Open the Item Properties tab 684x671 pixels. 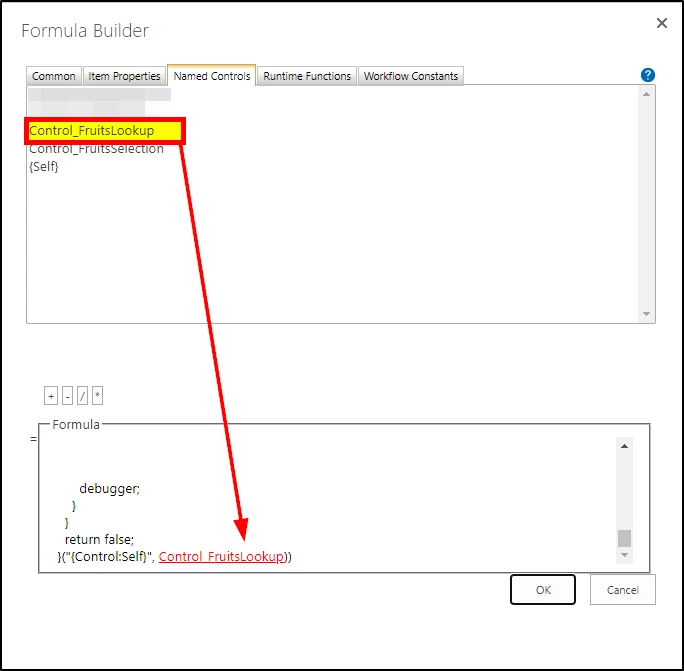[124, 76]
